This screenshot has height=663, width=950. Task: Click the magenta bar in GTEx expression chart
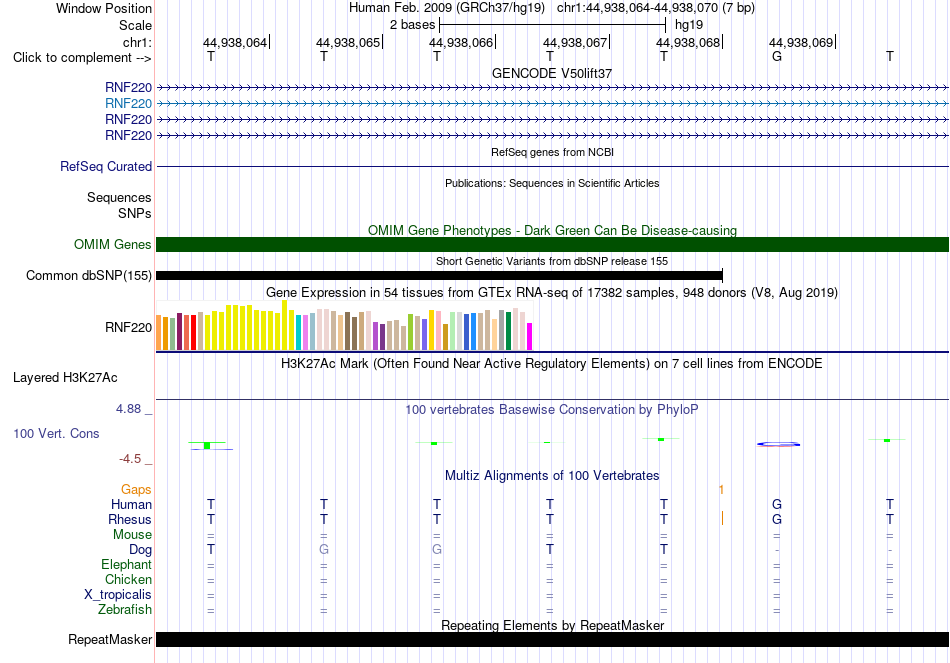pyautogui.click(x=530, y=336)
